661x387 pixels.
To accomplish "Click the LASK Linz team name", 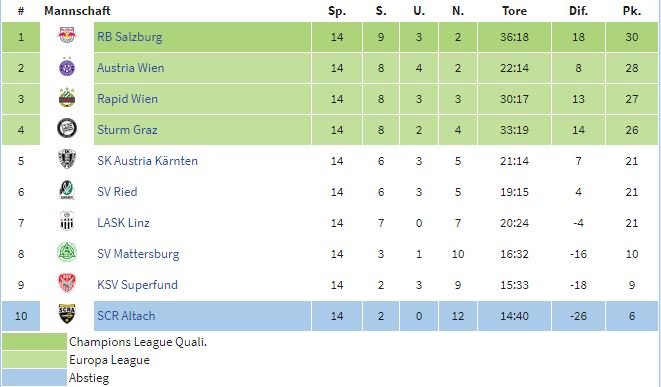I will [x=123, y=223].
